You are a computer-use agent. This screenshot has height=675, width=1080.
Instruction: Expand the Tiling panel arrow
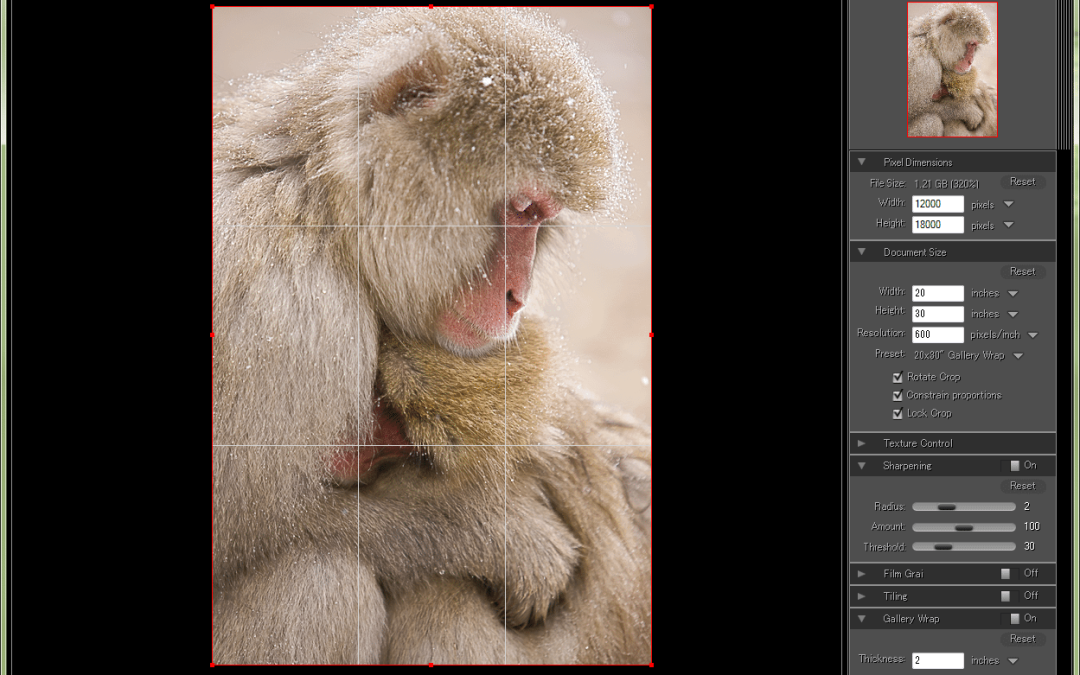[x=862, y=596]
